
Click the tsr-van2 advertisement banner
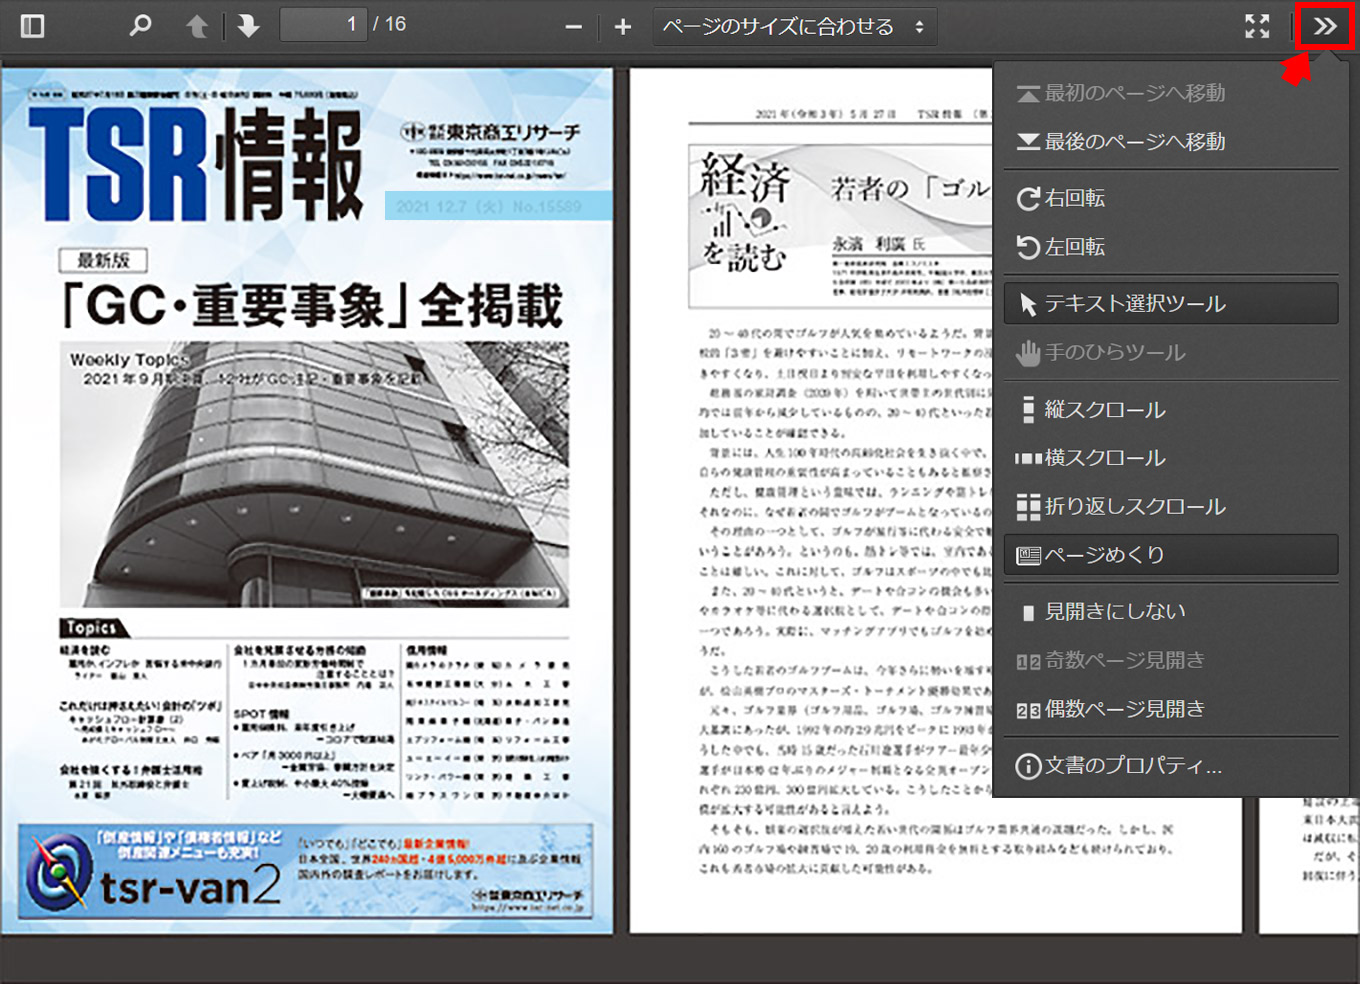(306, 870)
